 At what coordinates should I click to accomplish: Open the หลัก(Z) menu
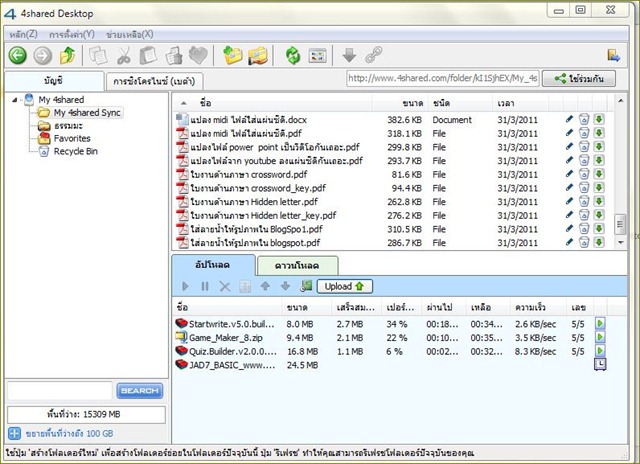tap(23, 34)
